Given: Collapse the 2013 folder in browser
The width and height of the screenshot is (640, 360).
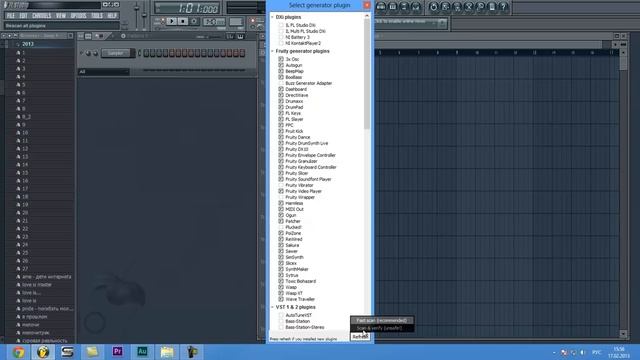Looking at the screenshot, I should click(18, 44).
